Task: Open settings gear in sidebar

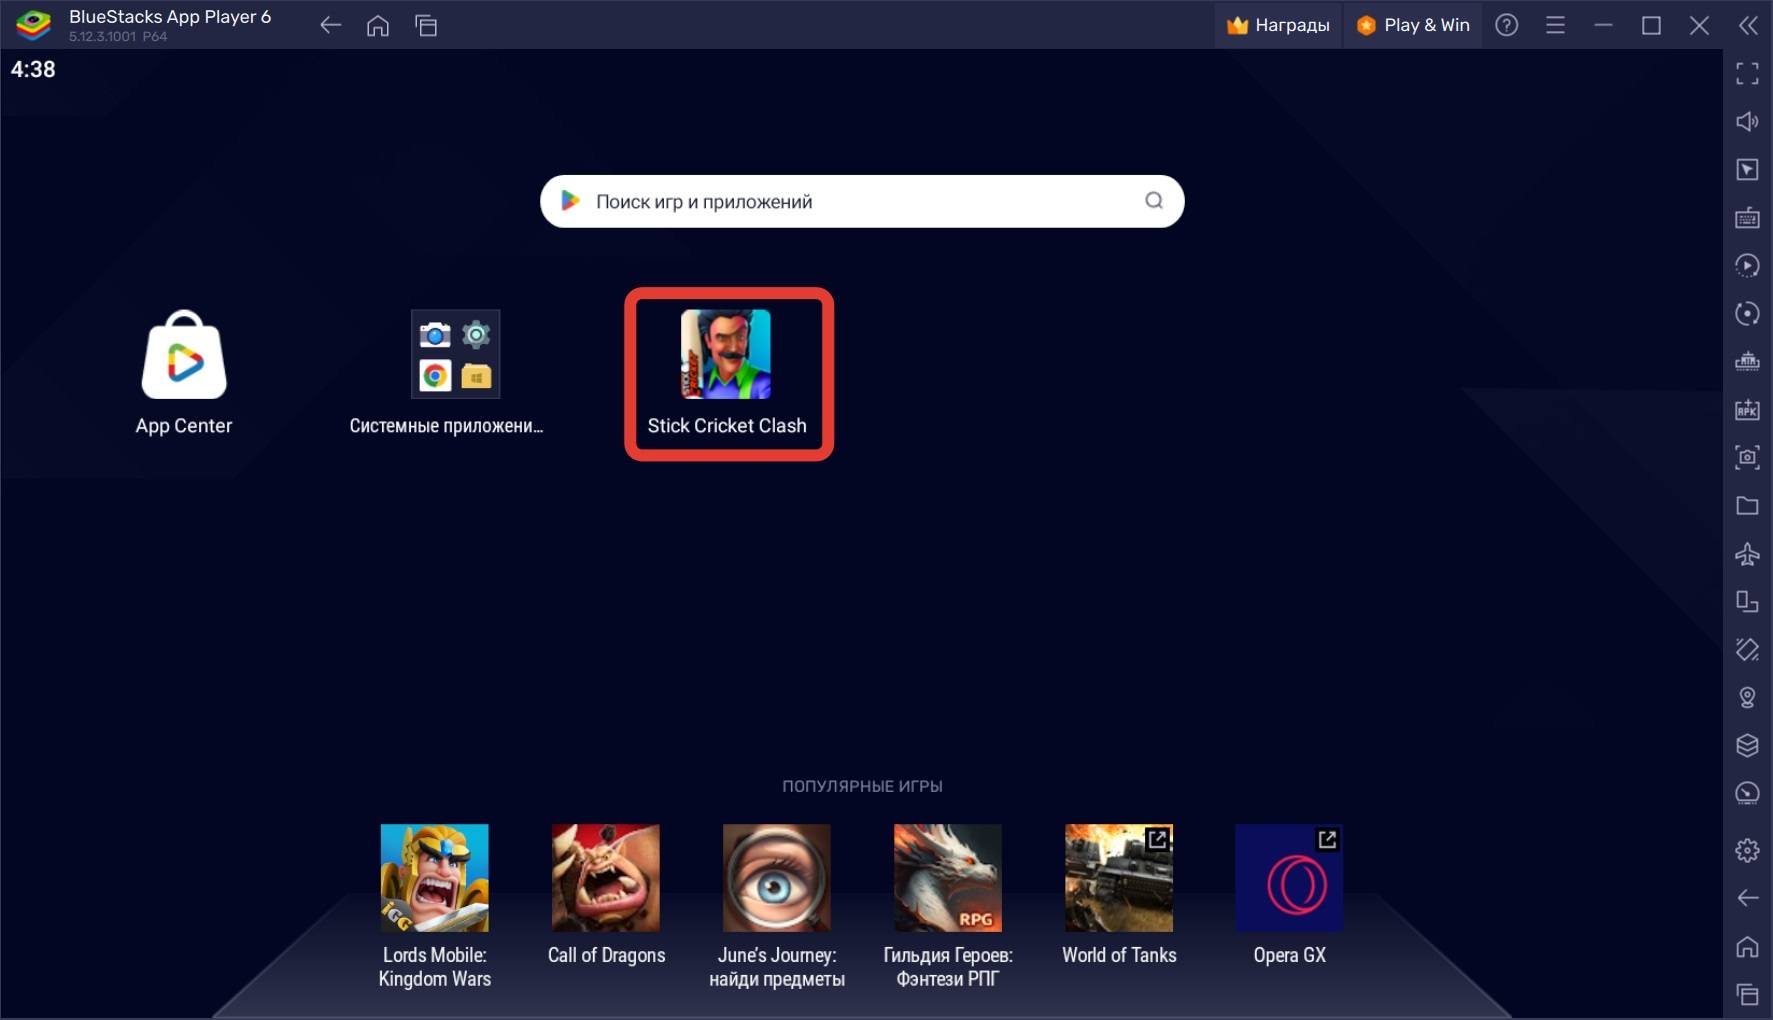Action: pos(1747,850)
